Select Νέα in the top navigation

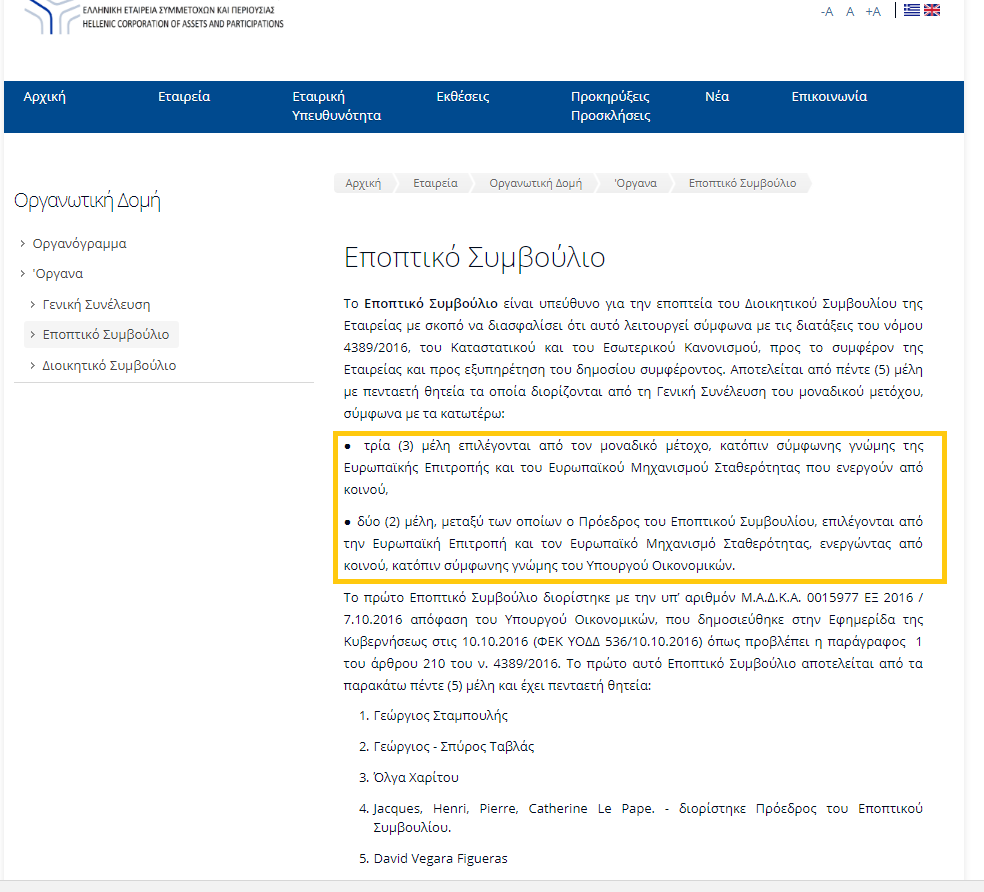click(717, 97)
